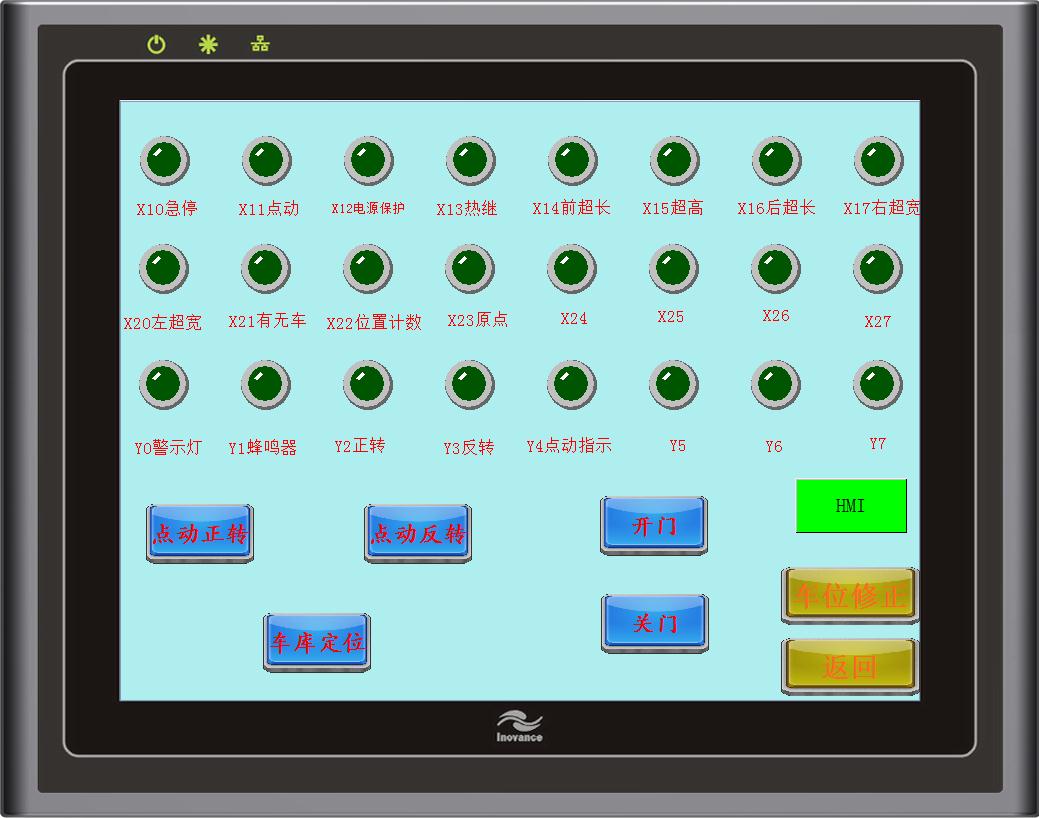The image size is (1039, 818).
Task: Click the Y1蜂鸣器 indicator lamp
Action: point(266,385)
